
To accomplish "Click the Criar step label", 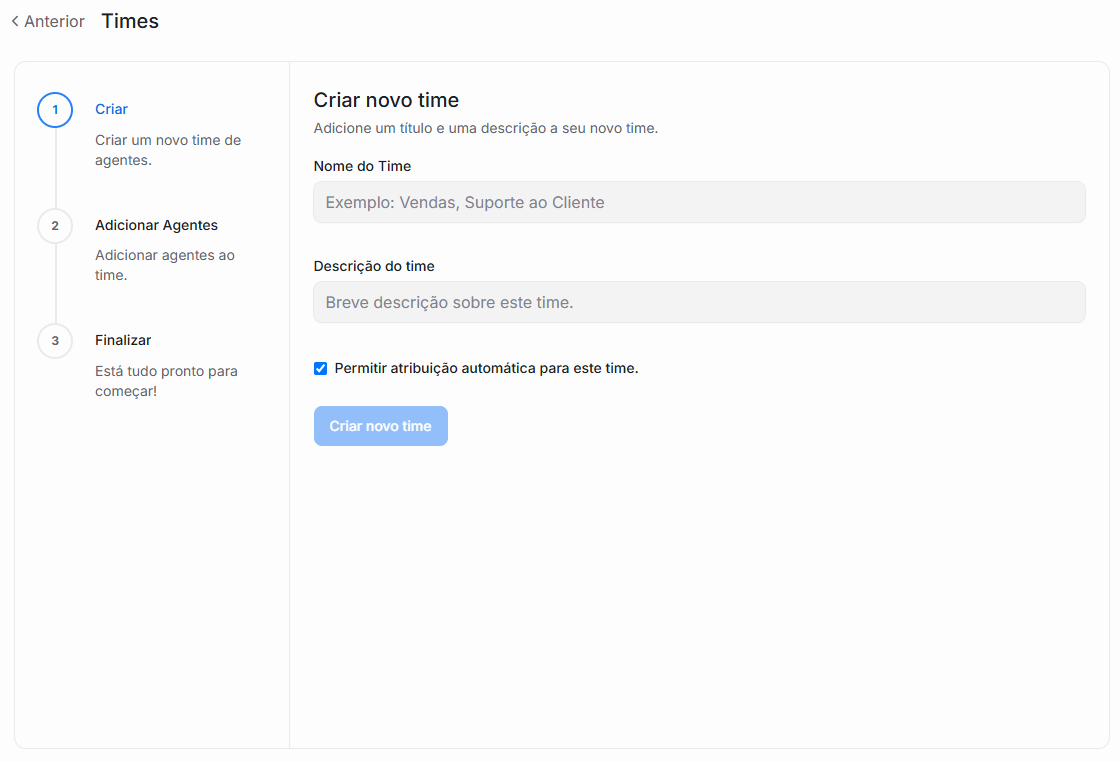I will click(x=111, y=109).
